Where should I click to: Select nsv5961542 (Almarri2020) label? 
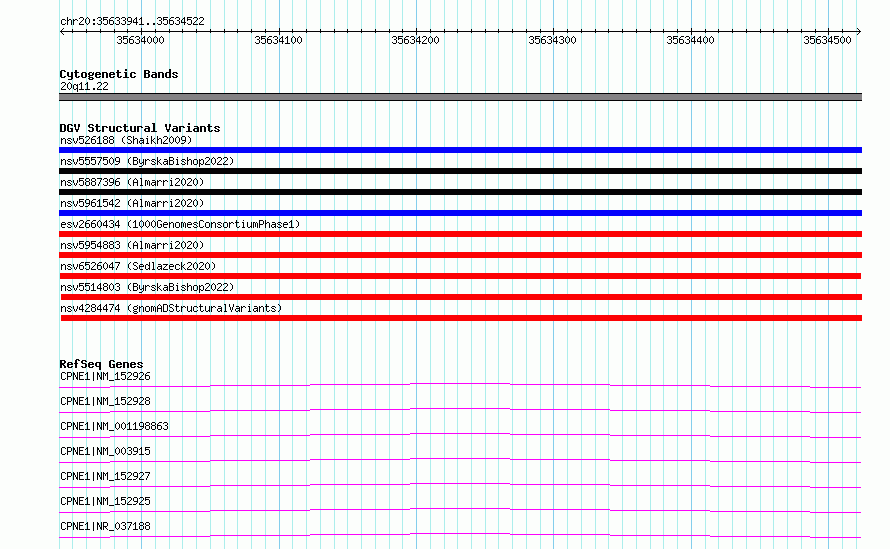pyautogui.click(x=132, y=203)
